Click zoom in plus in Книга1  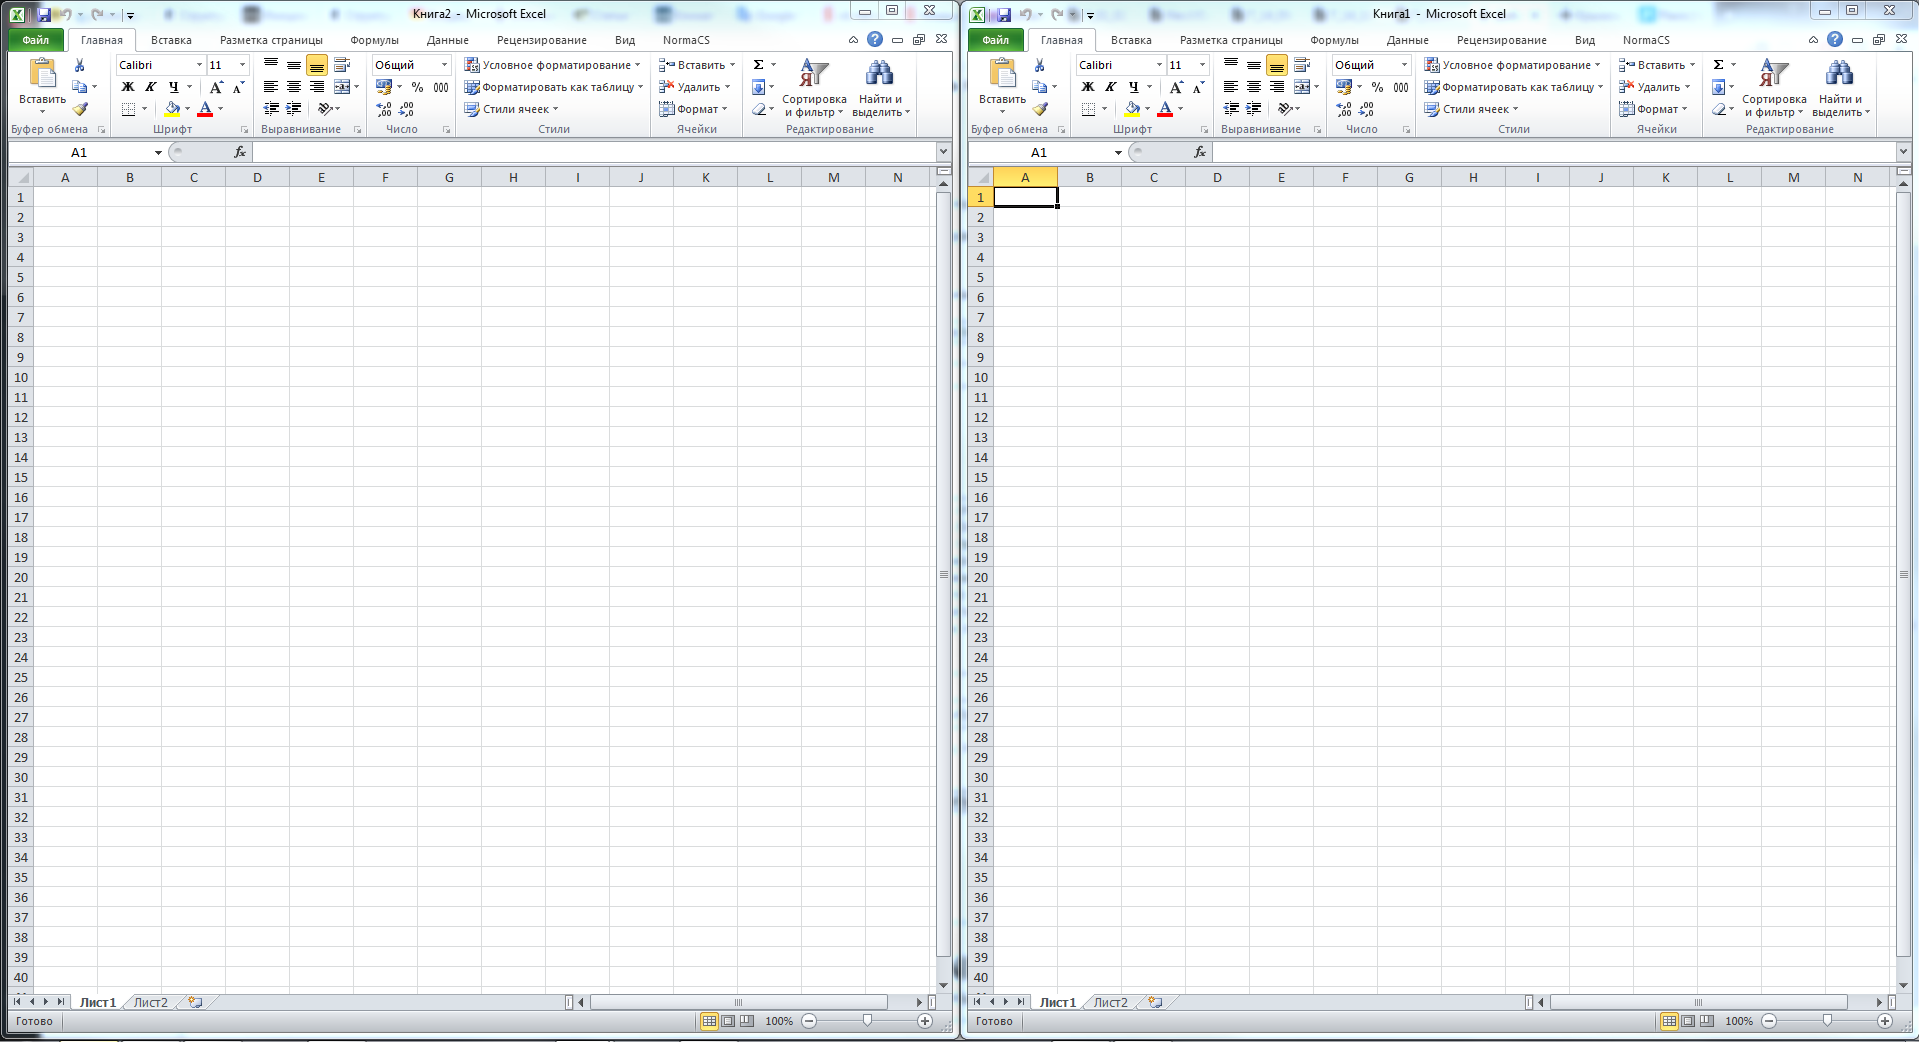click(x=1885, y=1021)
